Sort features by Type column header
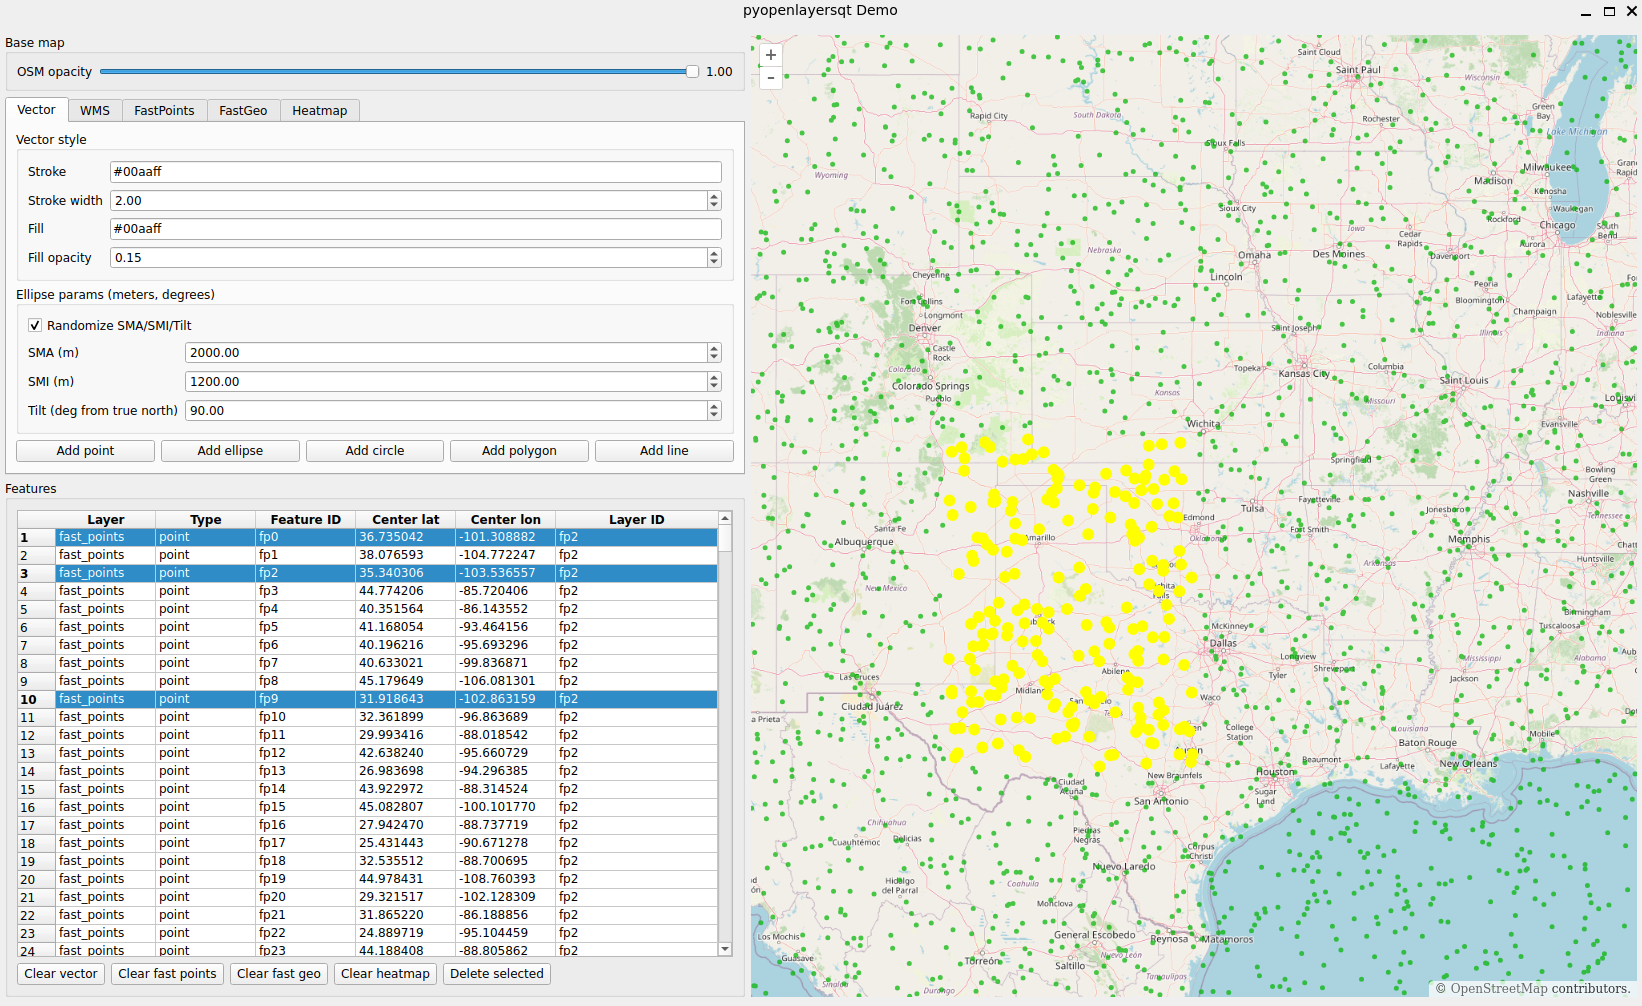 tap(206, 520)
